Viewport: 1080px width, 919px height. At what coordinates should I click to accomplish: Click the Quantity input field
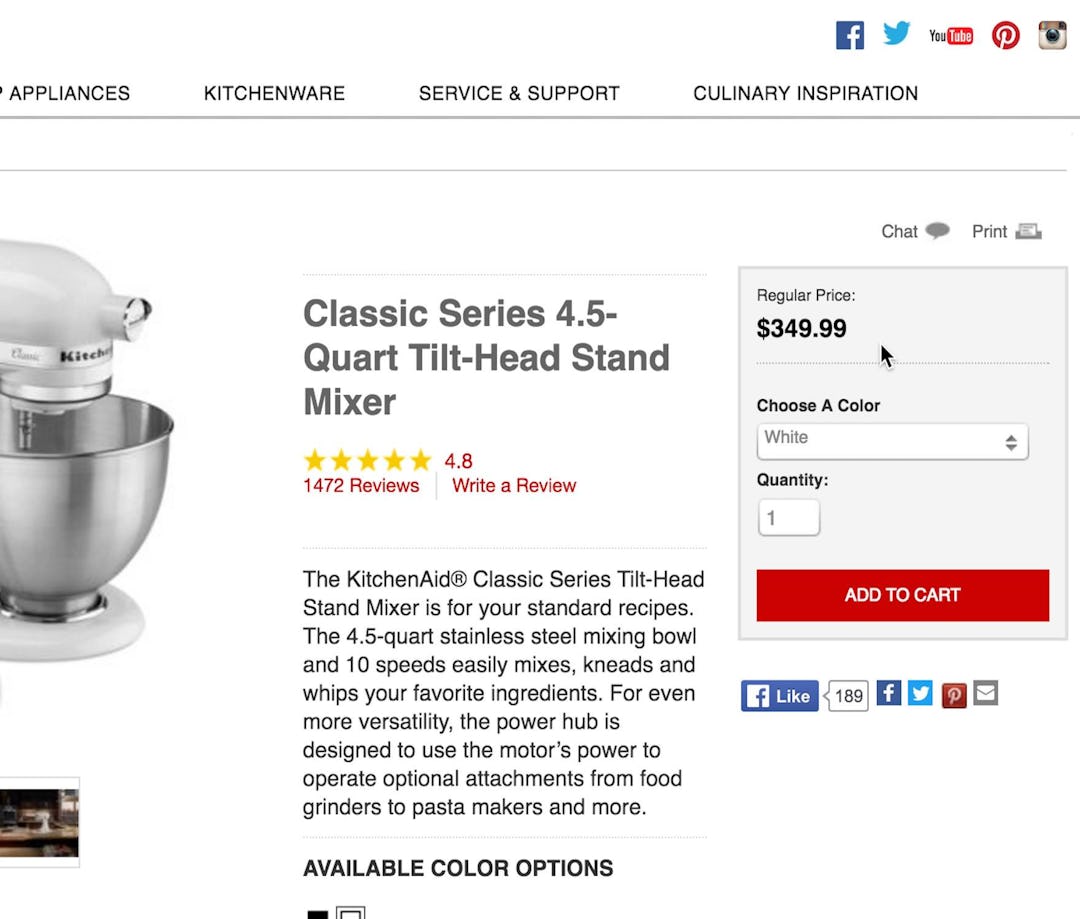point(788,517)
